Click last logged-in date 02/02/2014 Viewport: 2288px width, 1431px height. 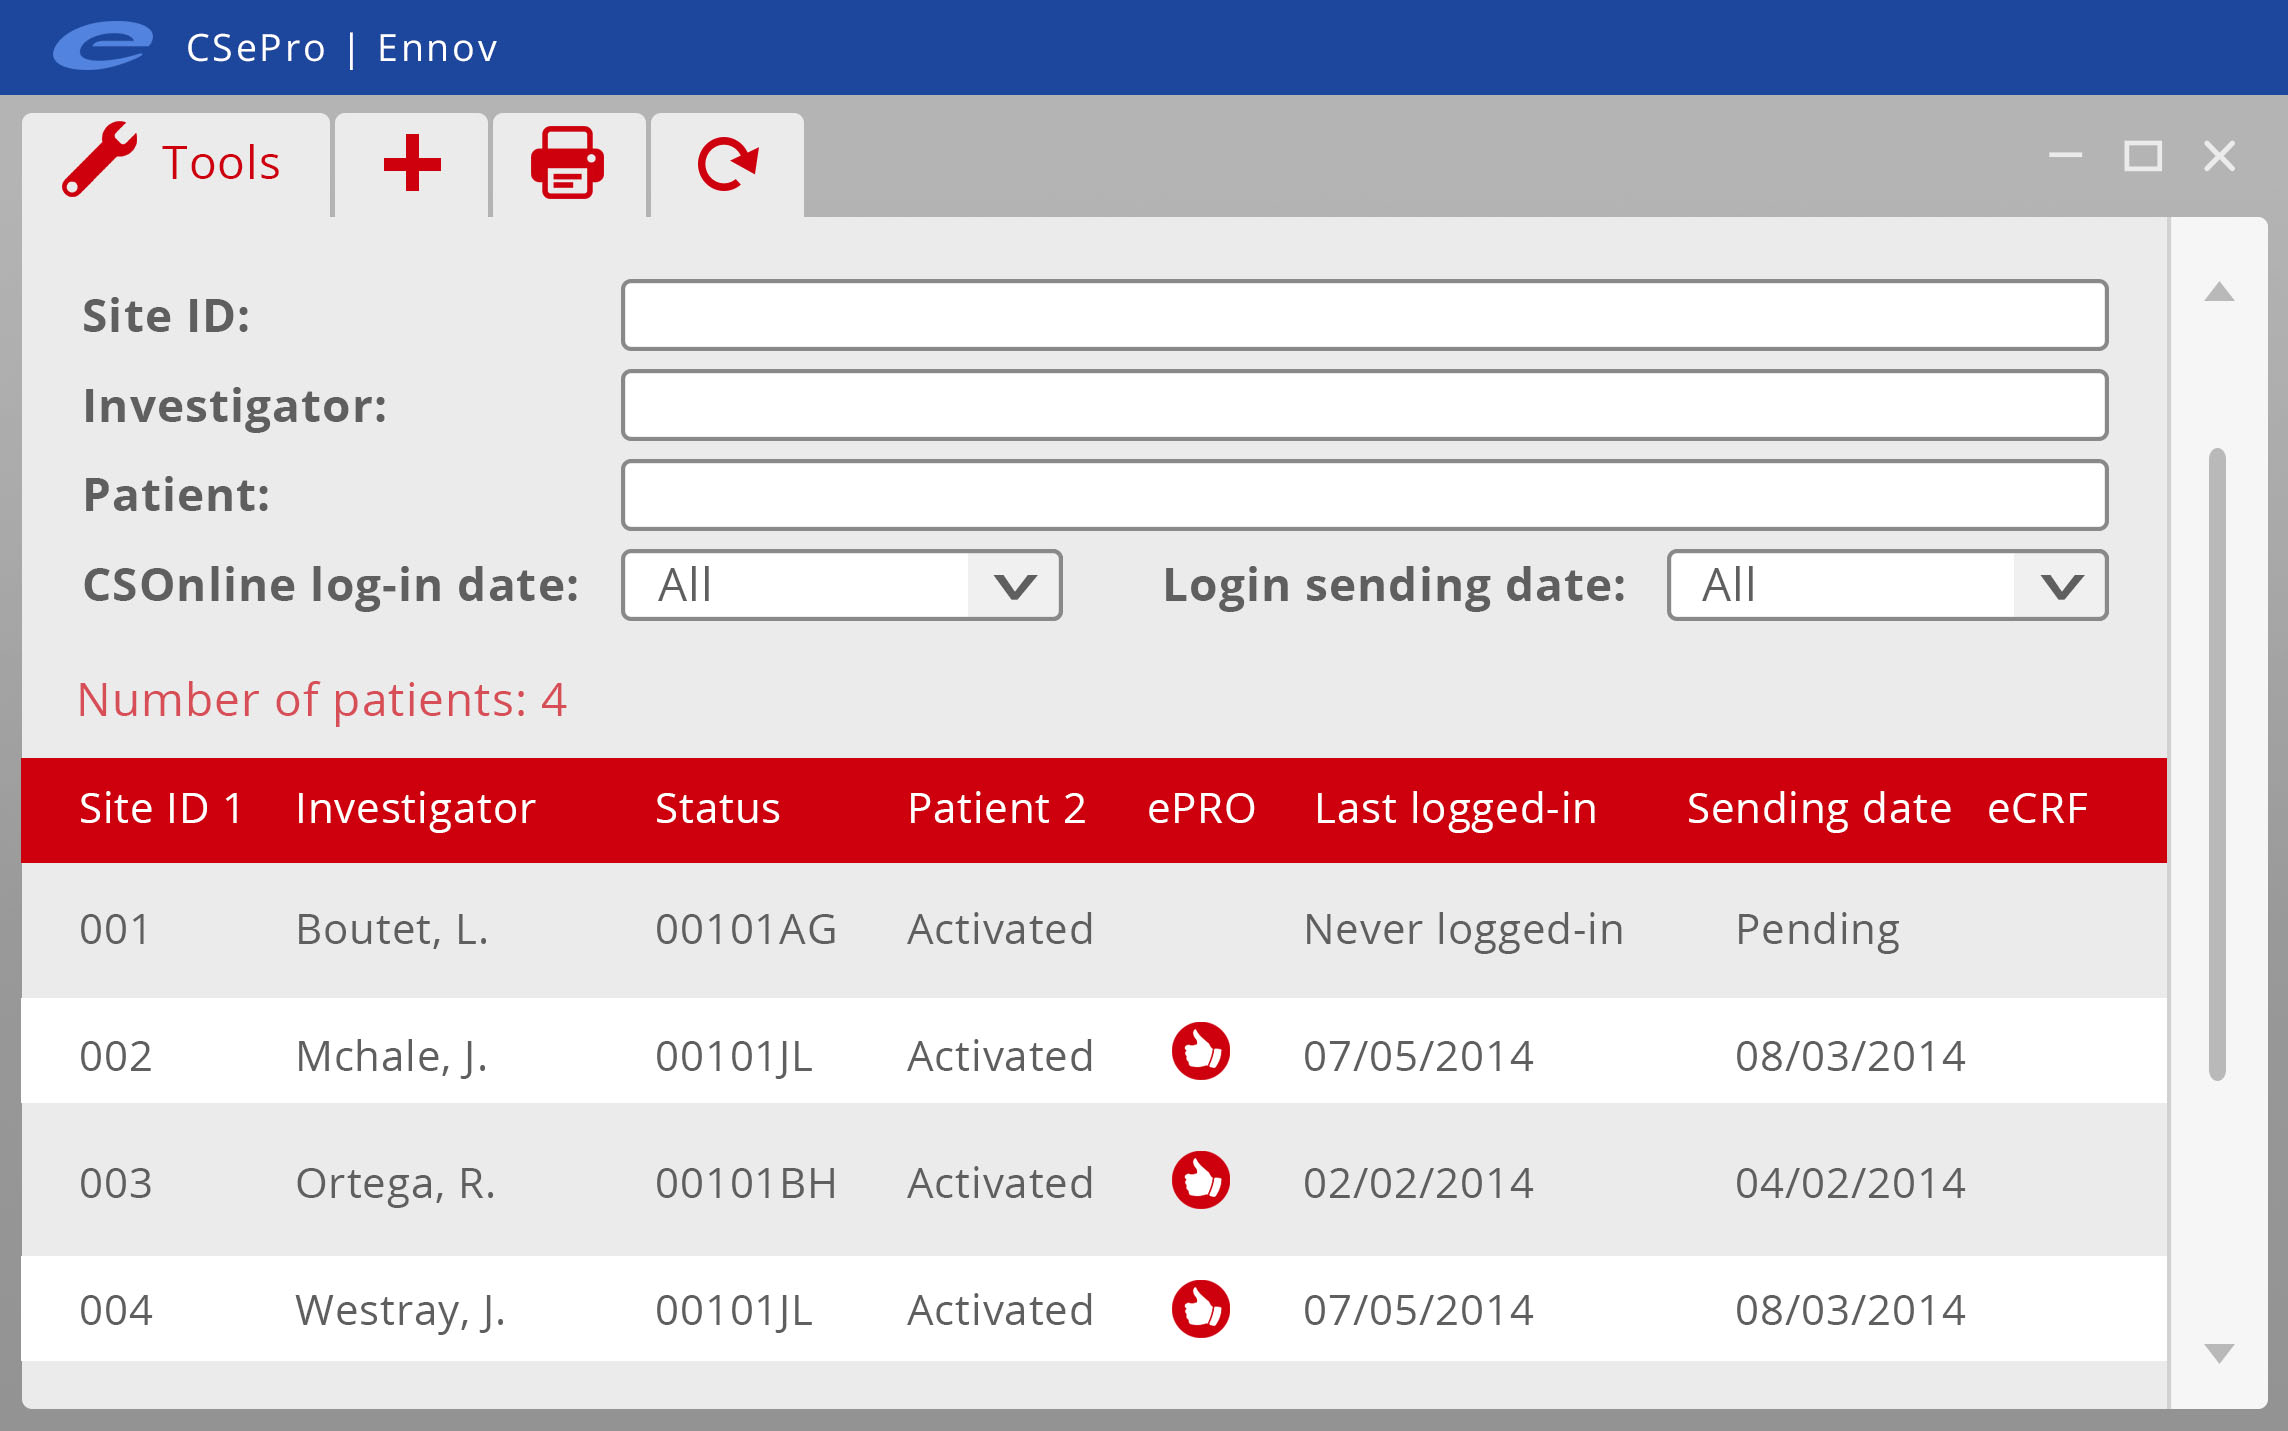(1418, 1183)
